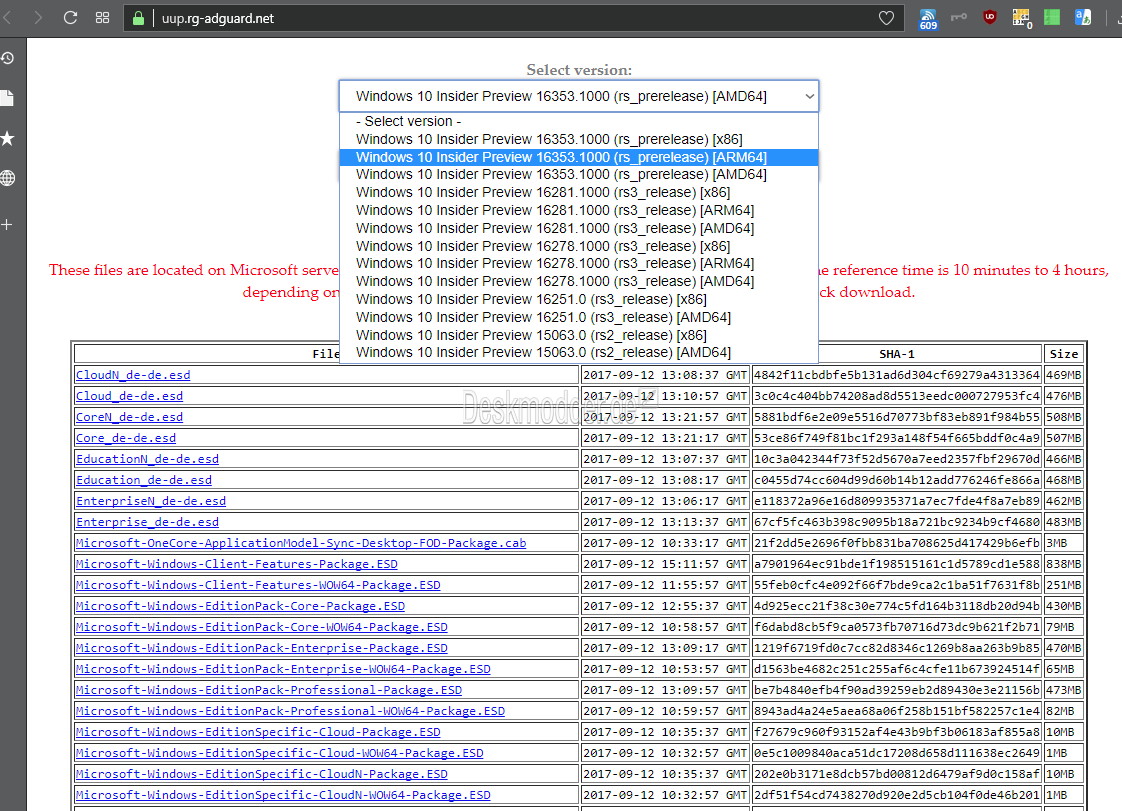Bookmark page with the heart icon

(x=886, y=18)
